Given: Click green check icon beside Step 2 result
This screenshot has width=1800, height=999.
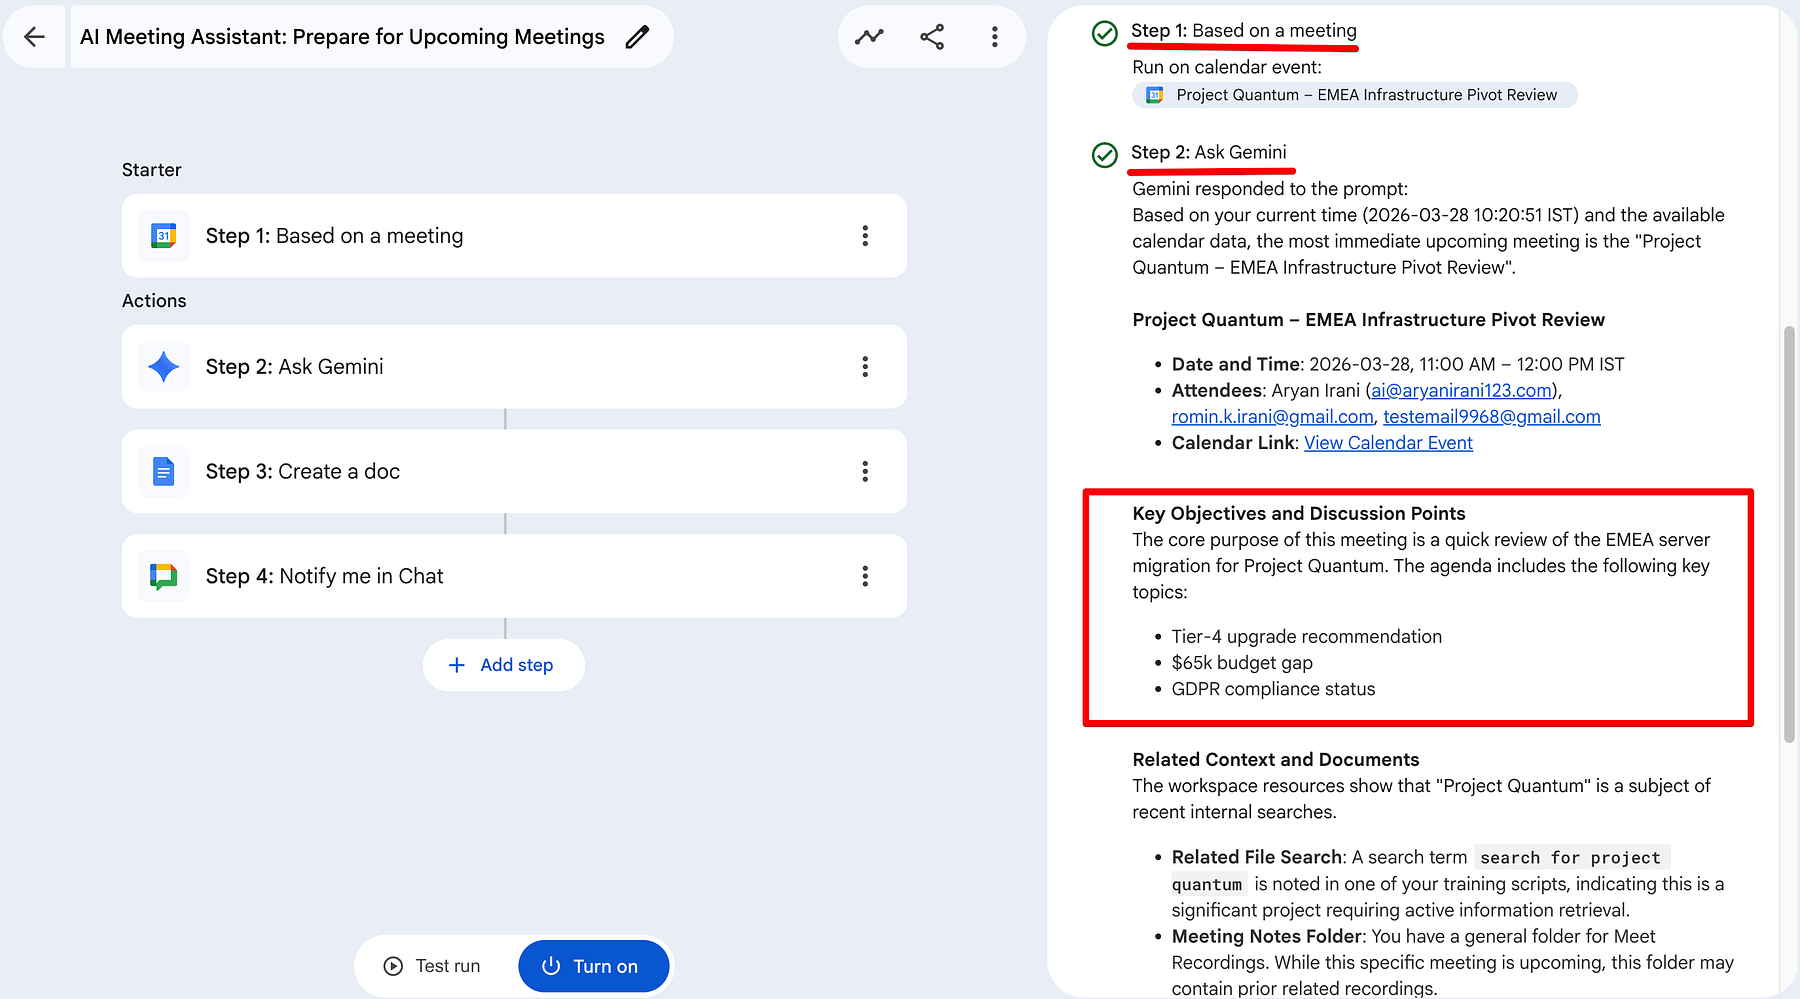Looking at the screenshot, I should [1104, 155].
